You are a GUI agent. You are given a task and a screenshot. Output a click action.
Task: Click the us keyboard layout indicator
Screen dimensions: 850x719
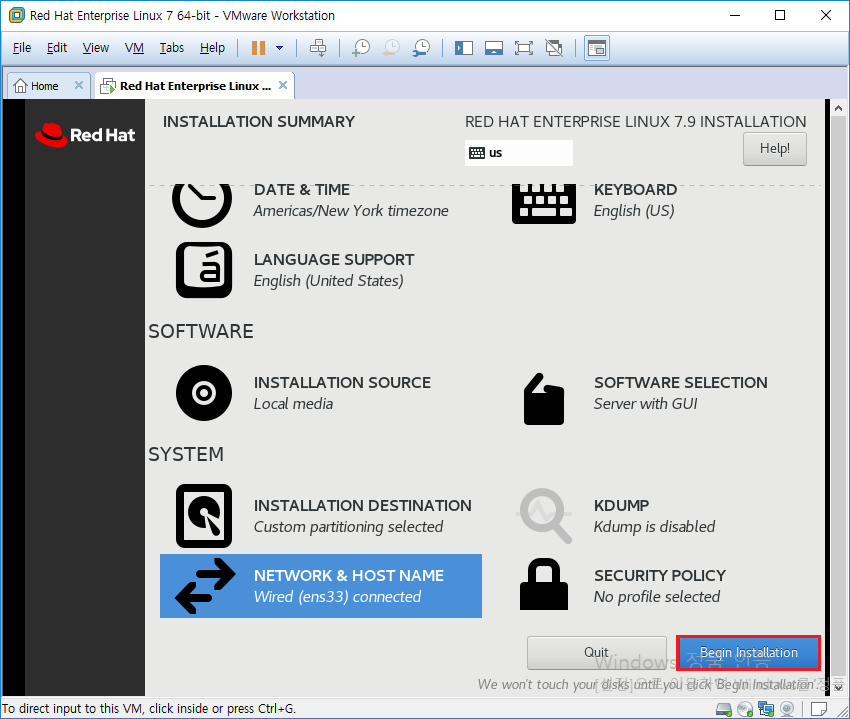(518, 153)
